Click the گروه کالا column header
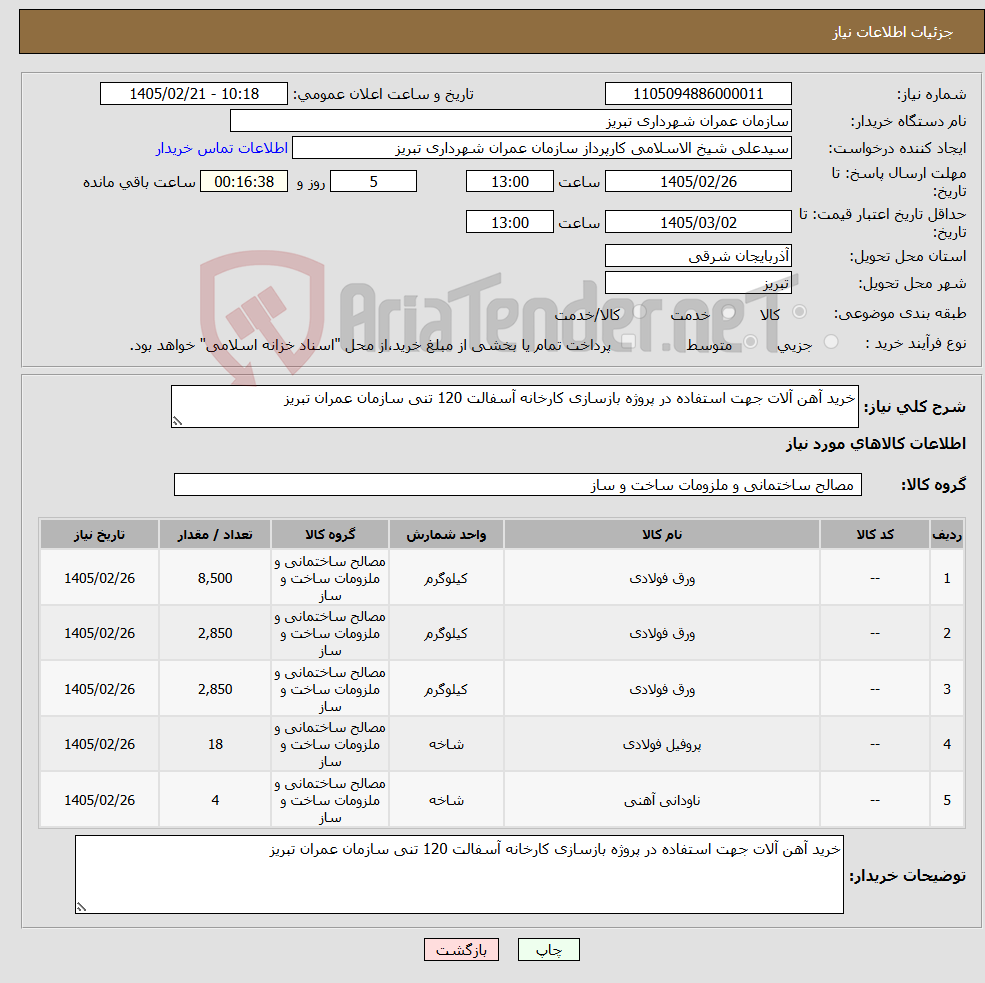The height and width of the screenshot is (983, 985). tap(330, 535)
